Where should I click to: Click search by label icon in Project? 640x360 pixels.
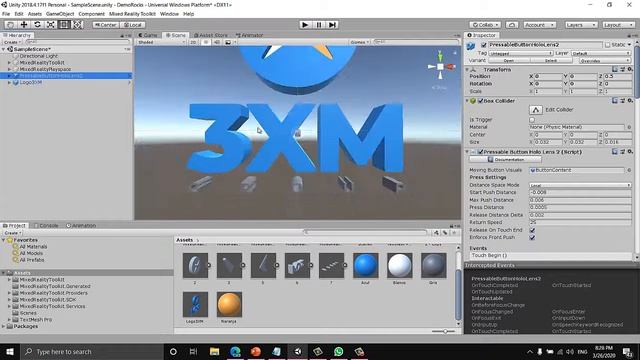pyautogui.click(x=445, y=233)
